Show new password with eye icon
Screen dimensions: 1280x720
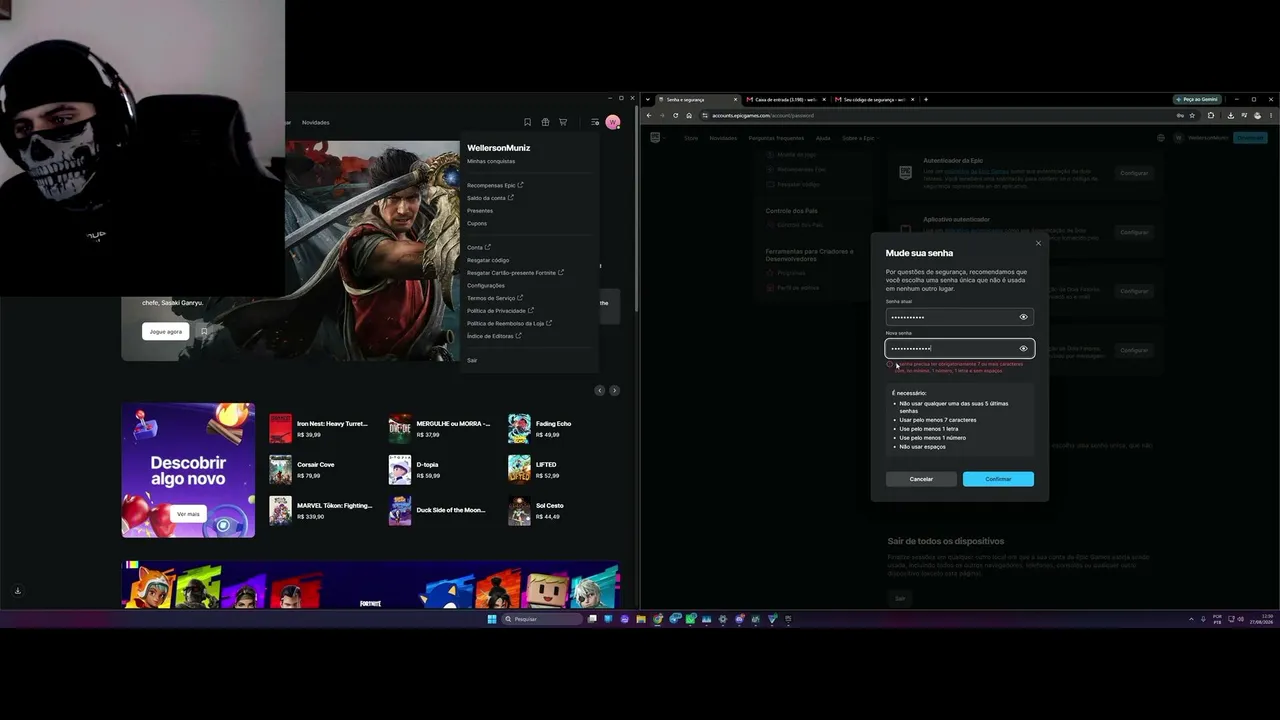[x=1023, y=349]
